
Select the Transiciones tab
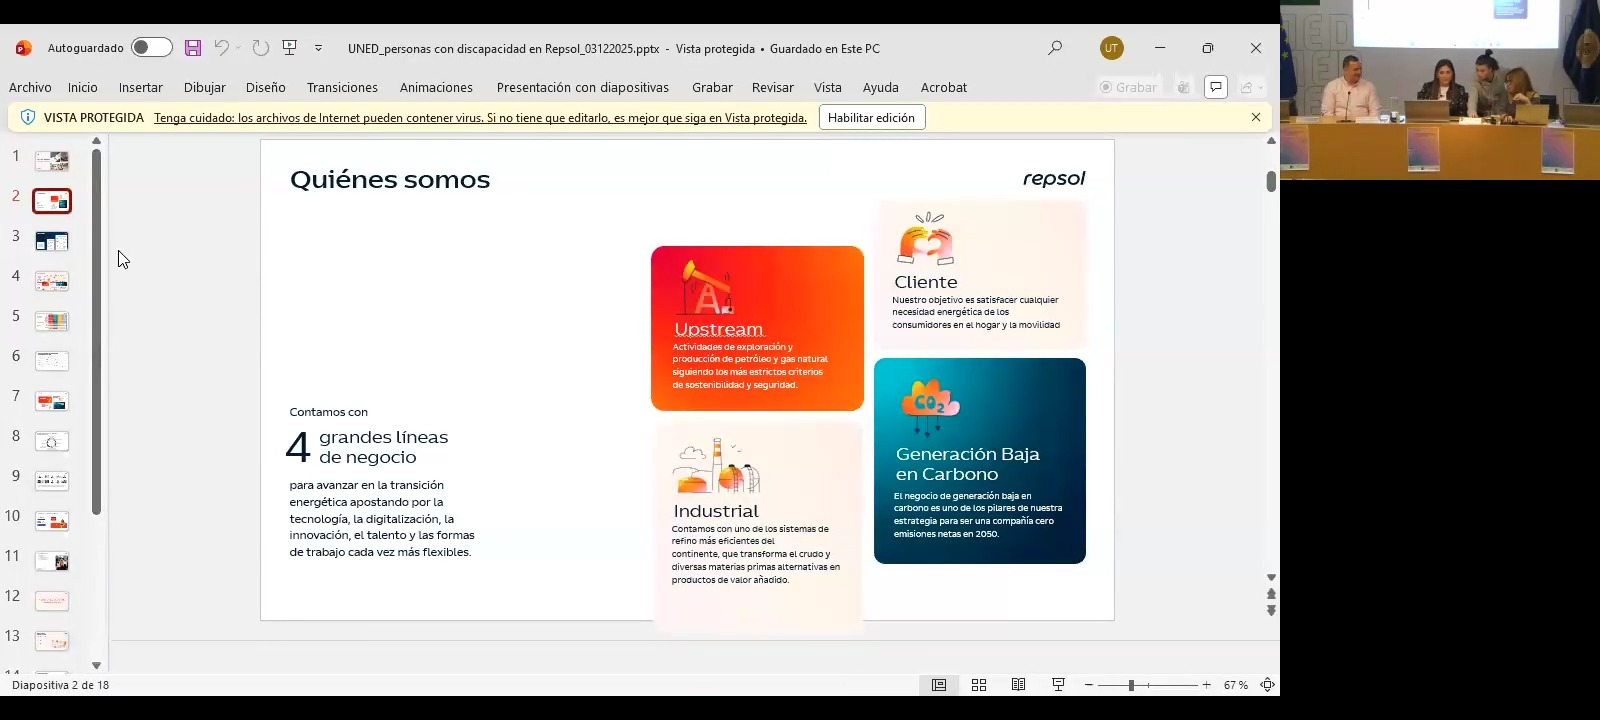[342, 88]
